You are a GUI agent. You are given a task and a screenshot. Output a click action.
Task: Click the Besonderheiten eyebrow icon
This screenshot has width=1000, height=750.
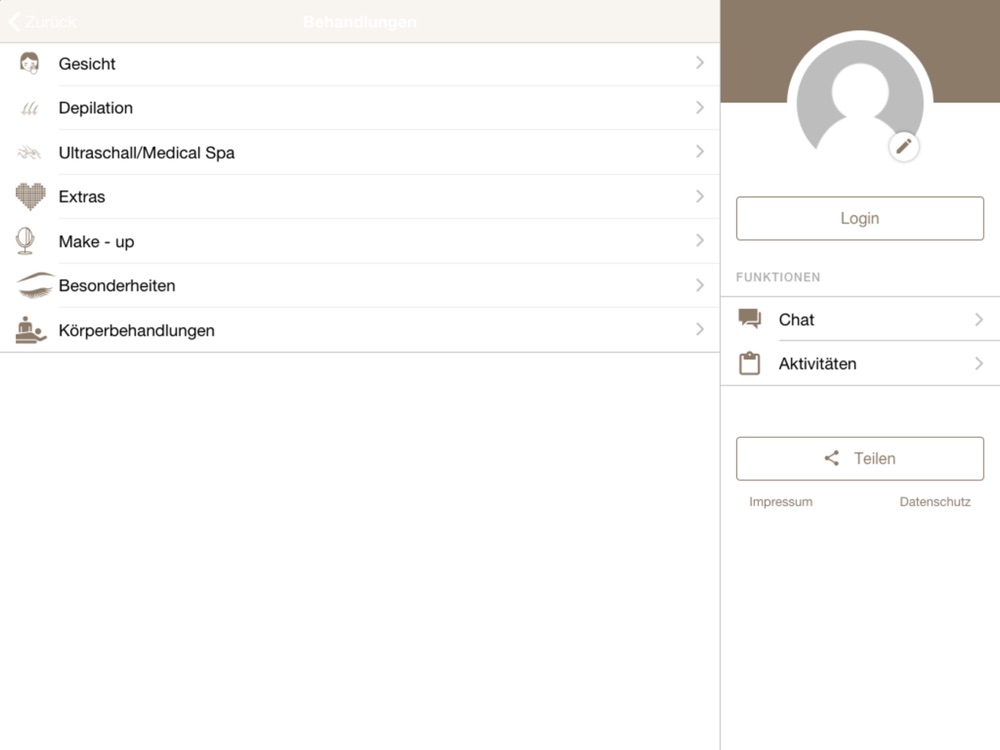tap(35, 285)
